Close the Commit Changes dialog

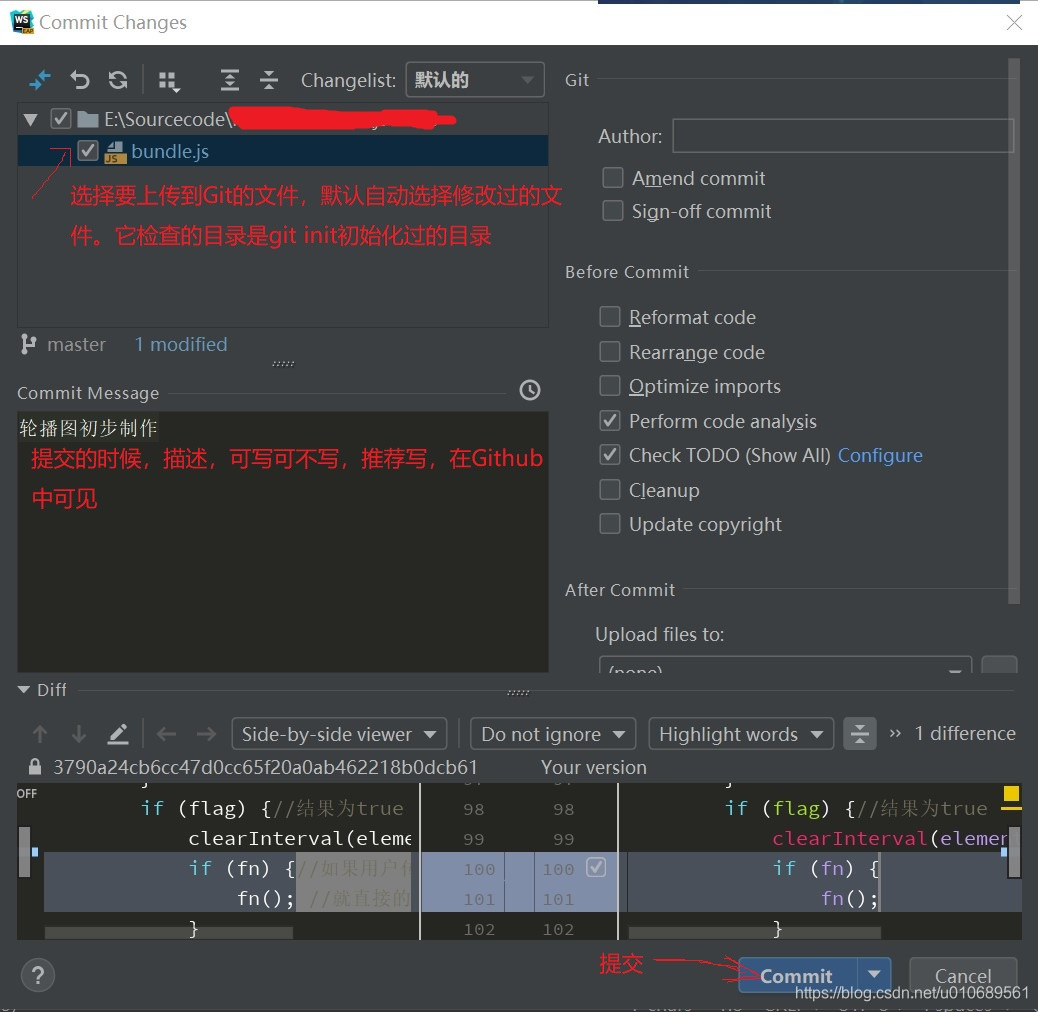[x=1014, y=23]
